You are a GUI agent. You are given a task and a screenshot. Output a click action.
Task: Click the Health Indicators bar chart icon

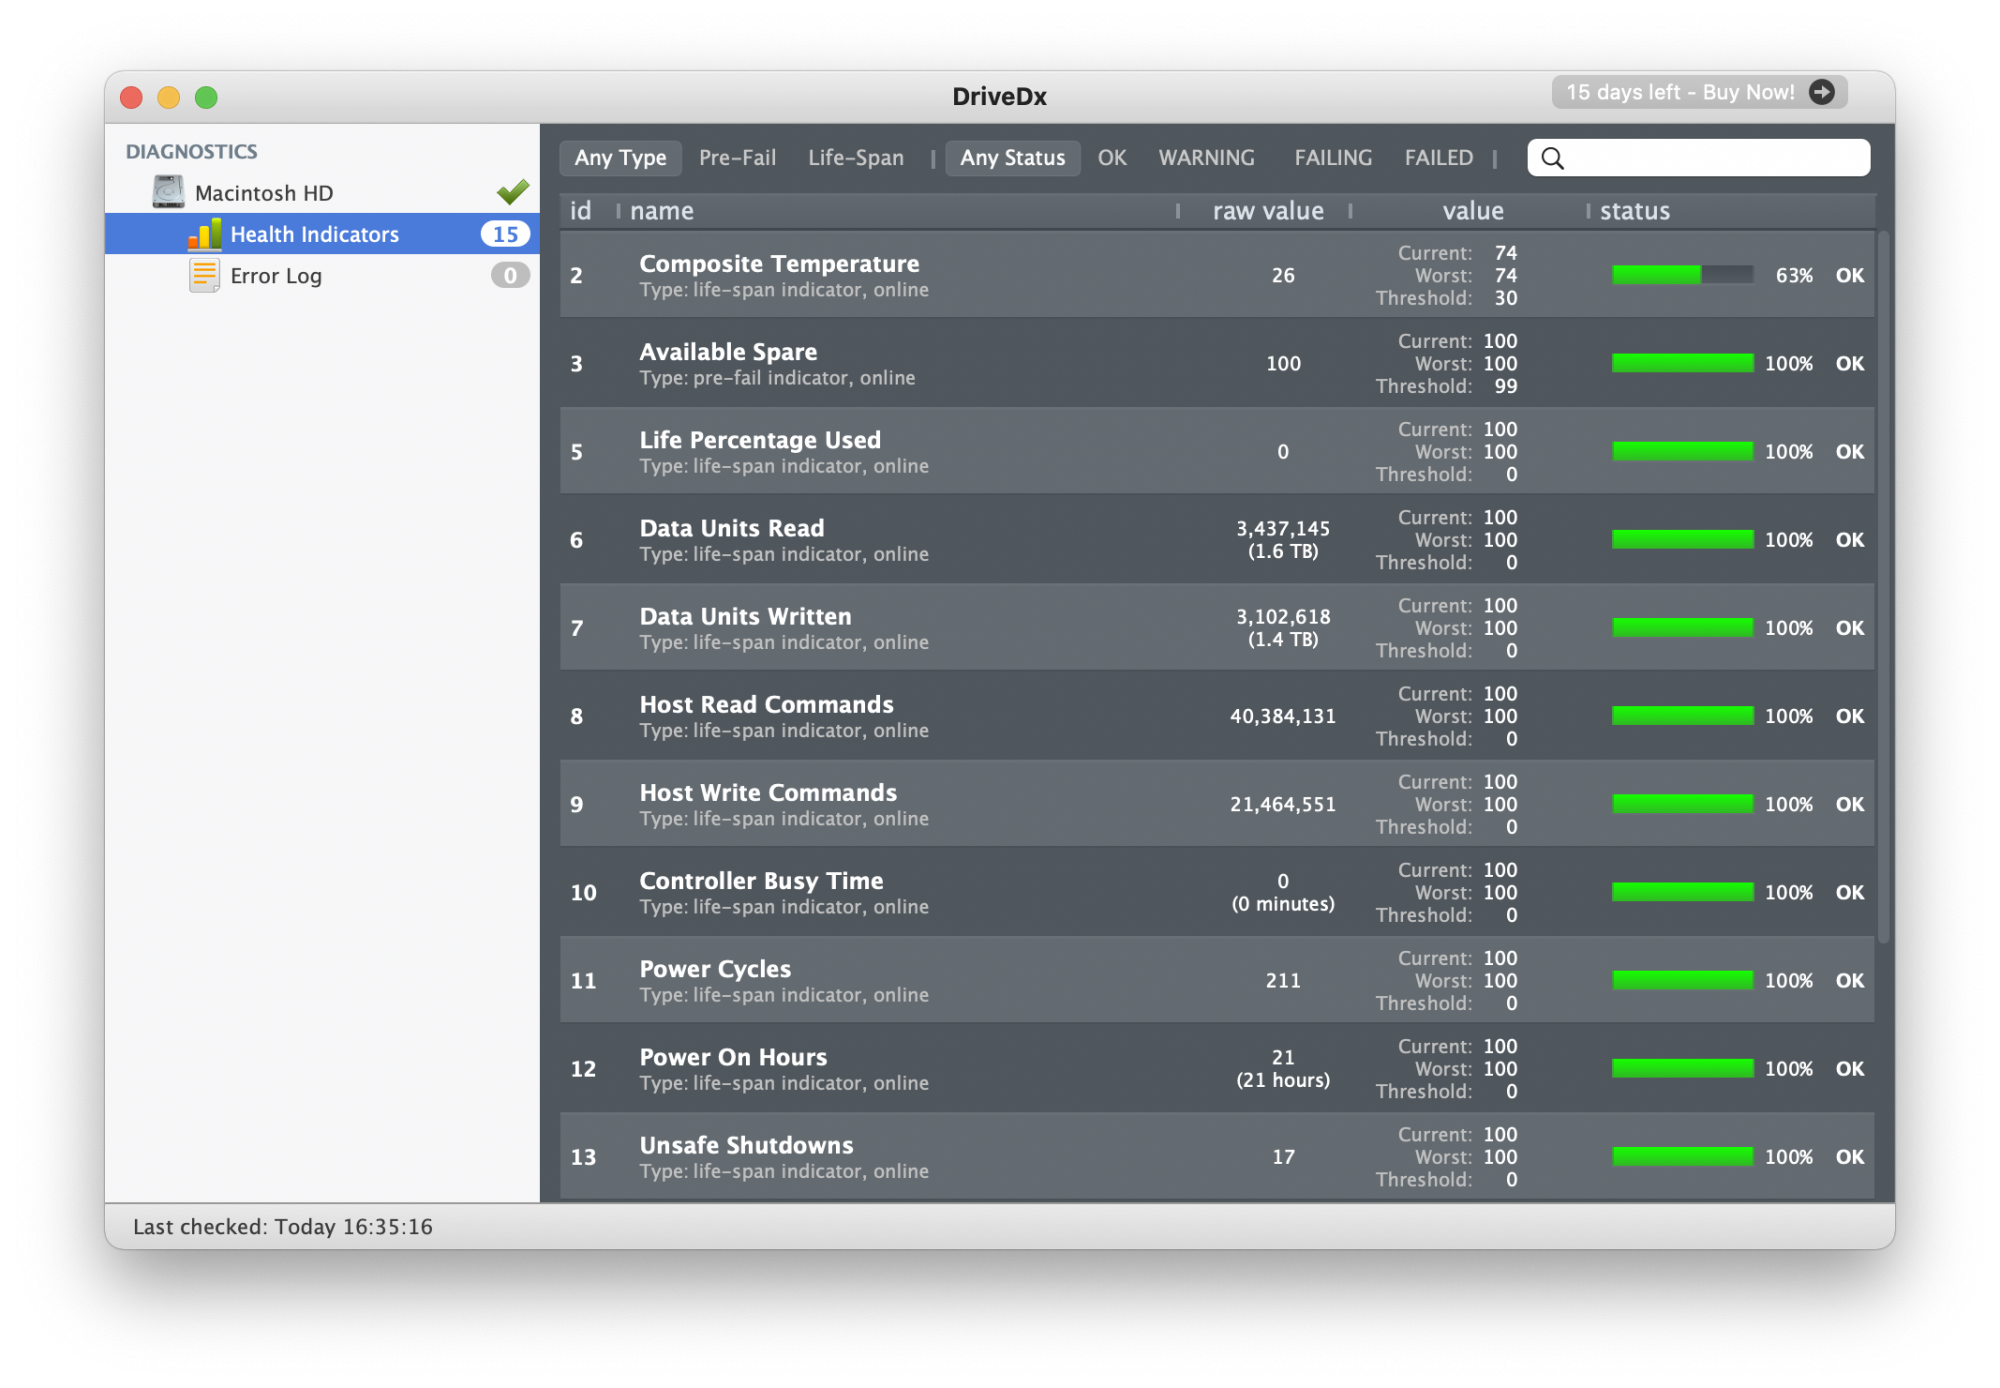point(204,234)
